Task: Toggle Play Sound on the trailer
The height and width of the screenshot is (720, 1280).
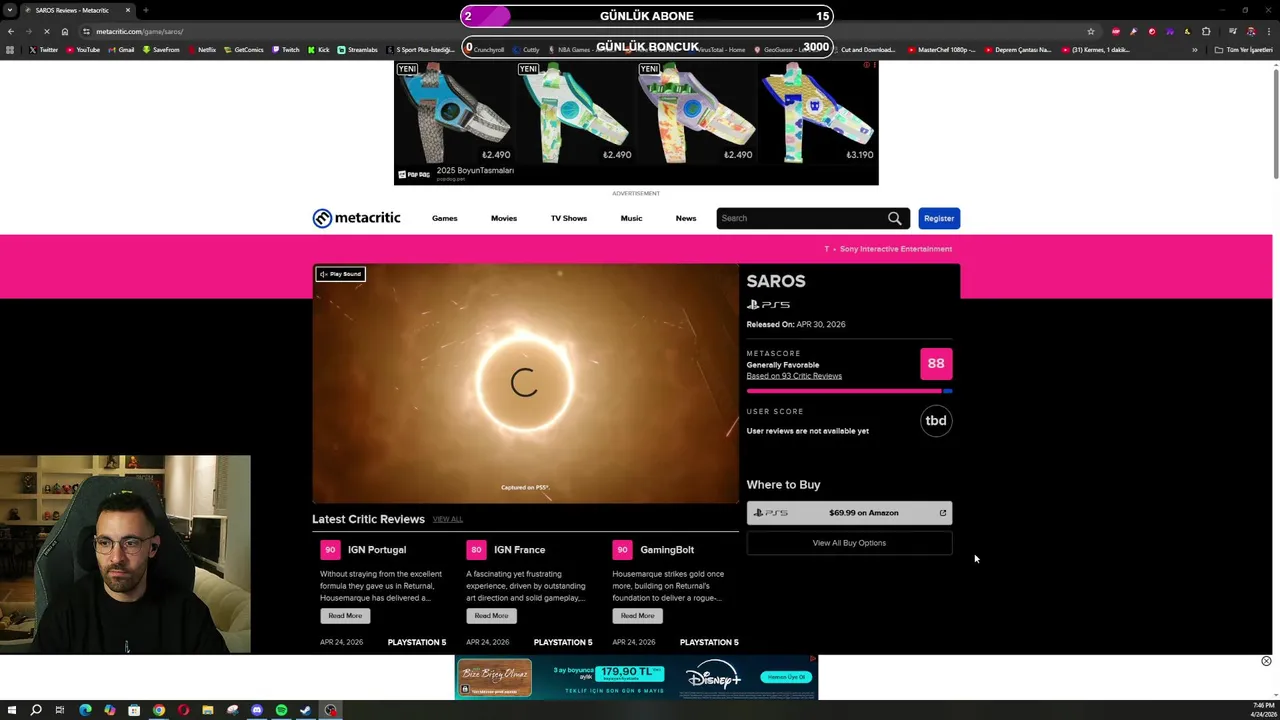Action: [x=340, y=274]
